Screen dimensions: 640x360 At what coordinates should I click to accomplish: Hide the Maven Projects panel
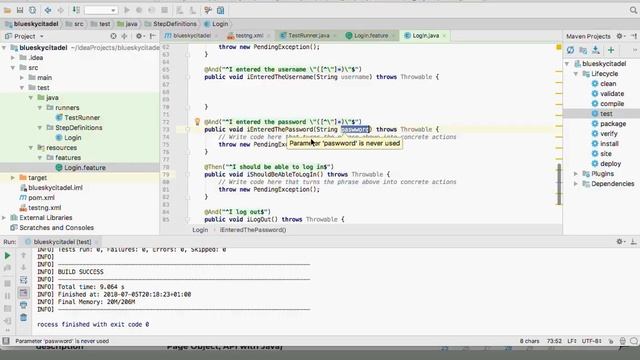point(634,36)
